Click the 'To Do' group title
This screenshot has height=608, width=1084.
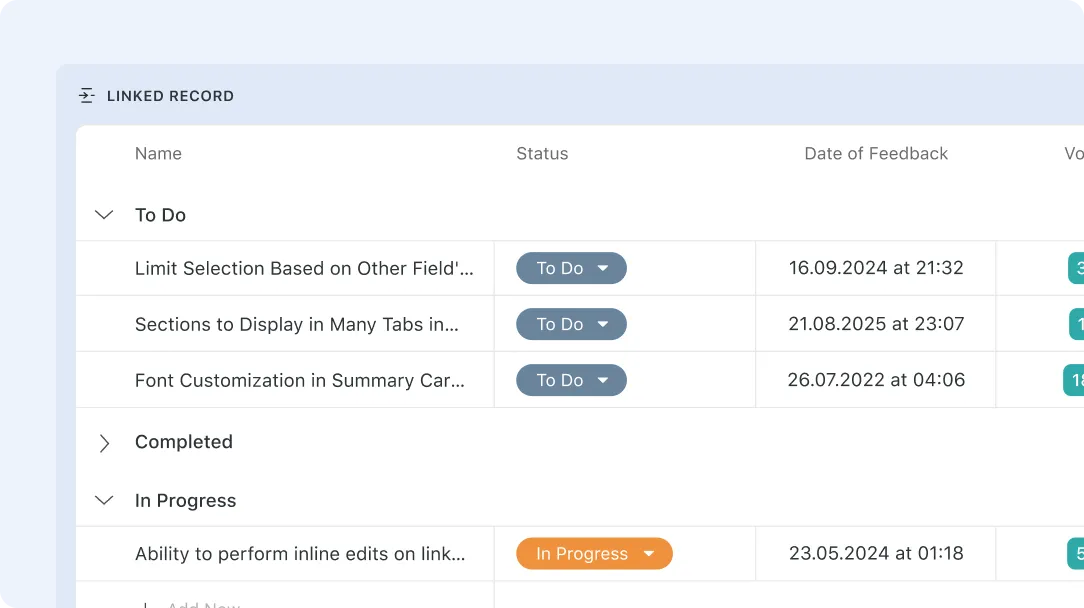pos(160,215)
